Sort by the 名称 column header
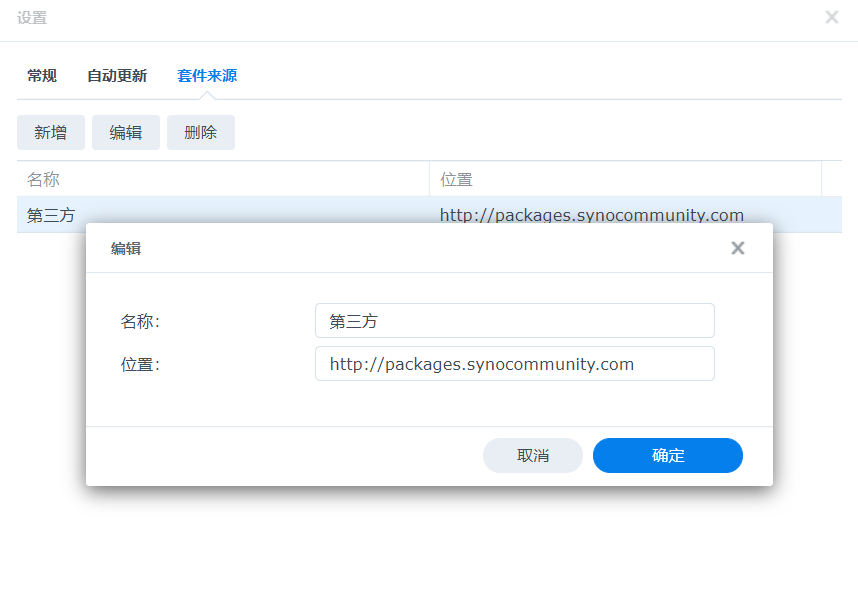 point(223,179)
